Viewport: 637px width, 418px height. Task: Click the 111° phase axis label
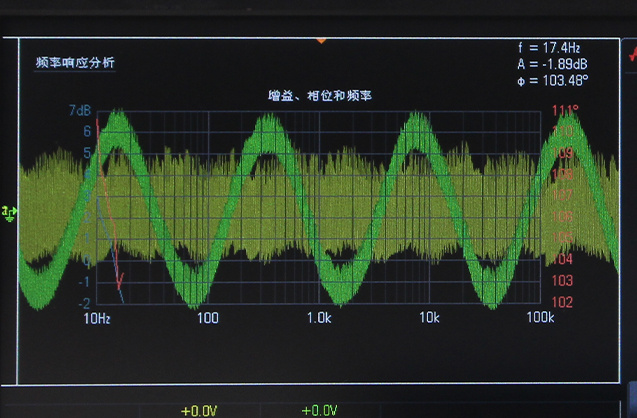pos(565,110)
